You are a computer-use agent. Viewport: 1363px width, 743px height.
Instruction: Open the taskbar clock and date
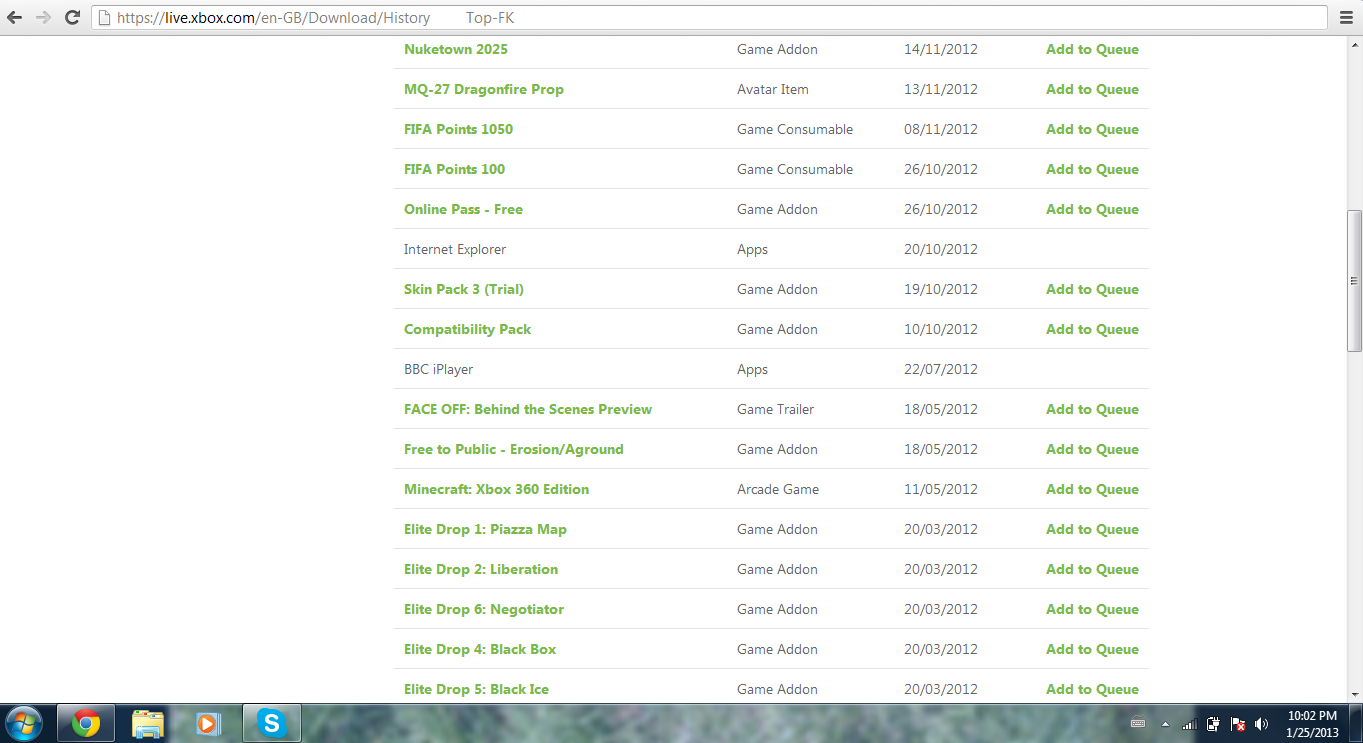pos(1312,724)
